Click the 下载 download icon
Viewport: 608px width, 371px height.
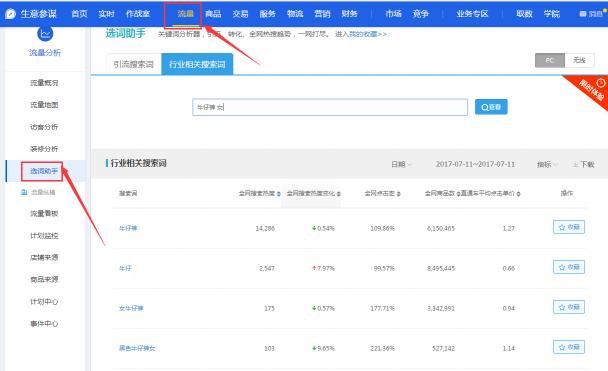576,165
